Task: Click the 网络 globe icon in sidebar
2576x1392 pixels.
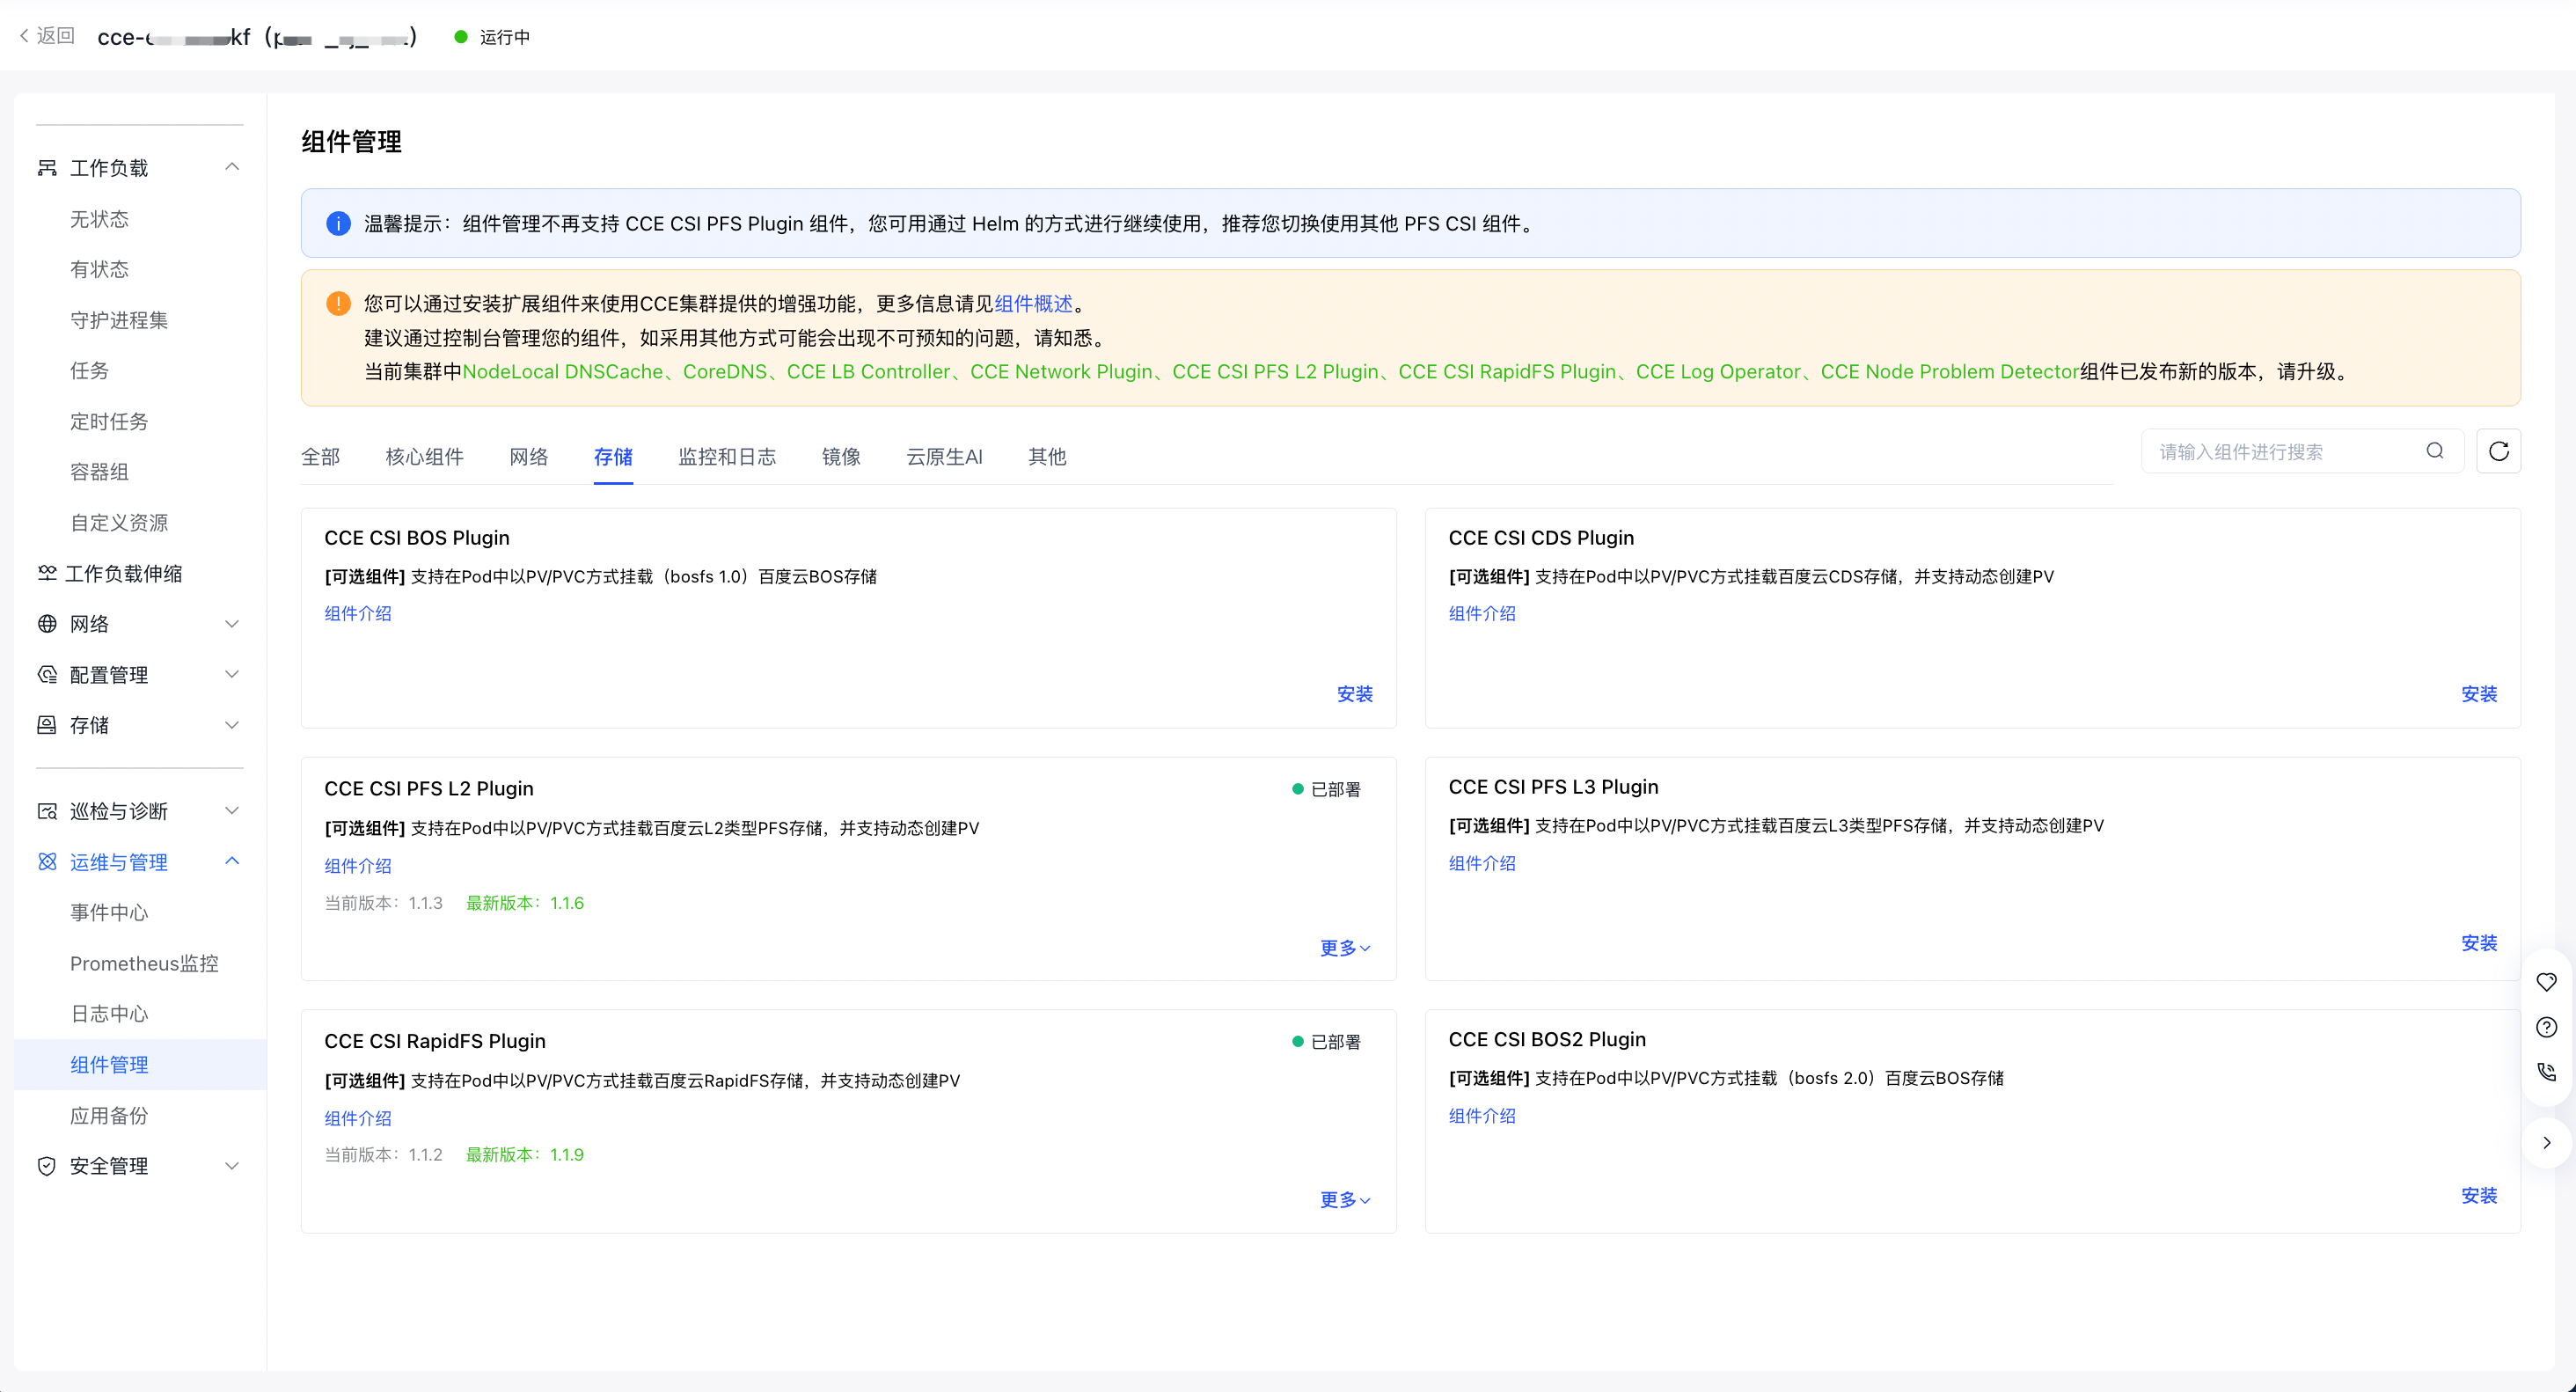Action: pyautogui.click(x=47, y=624)
